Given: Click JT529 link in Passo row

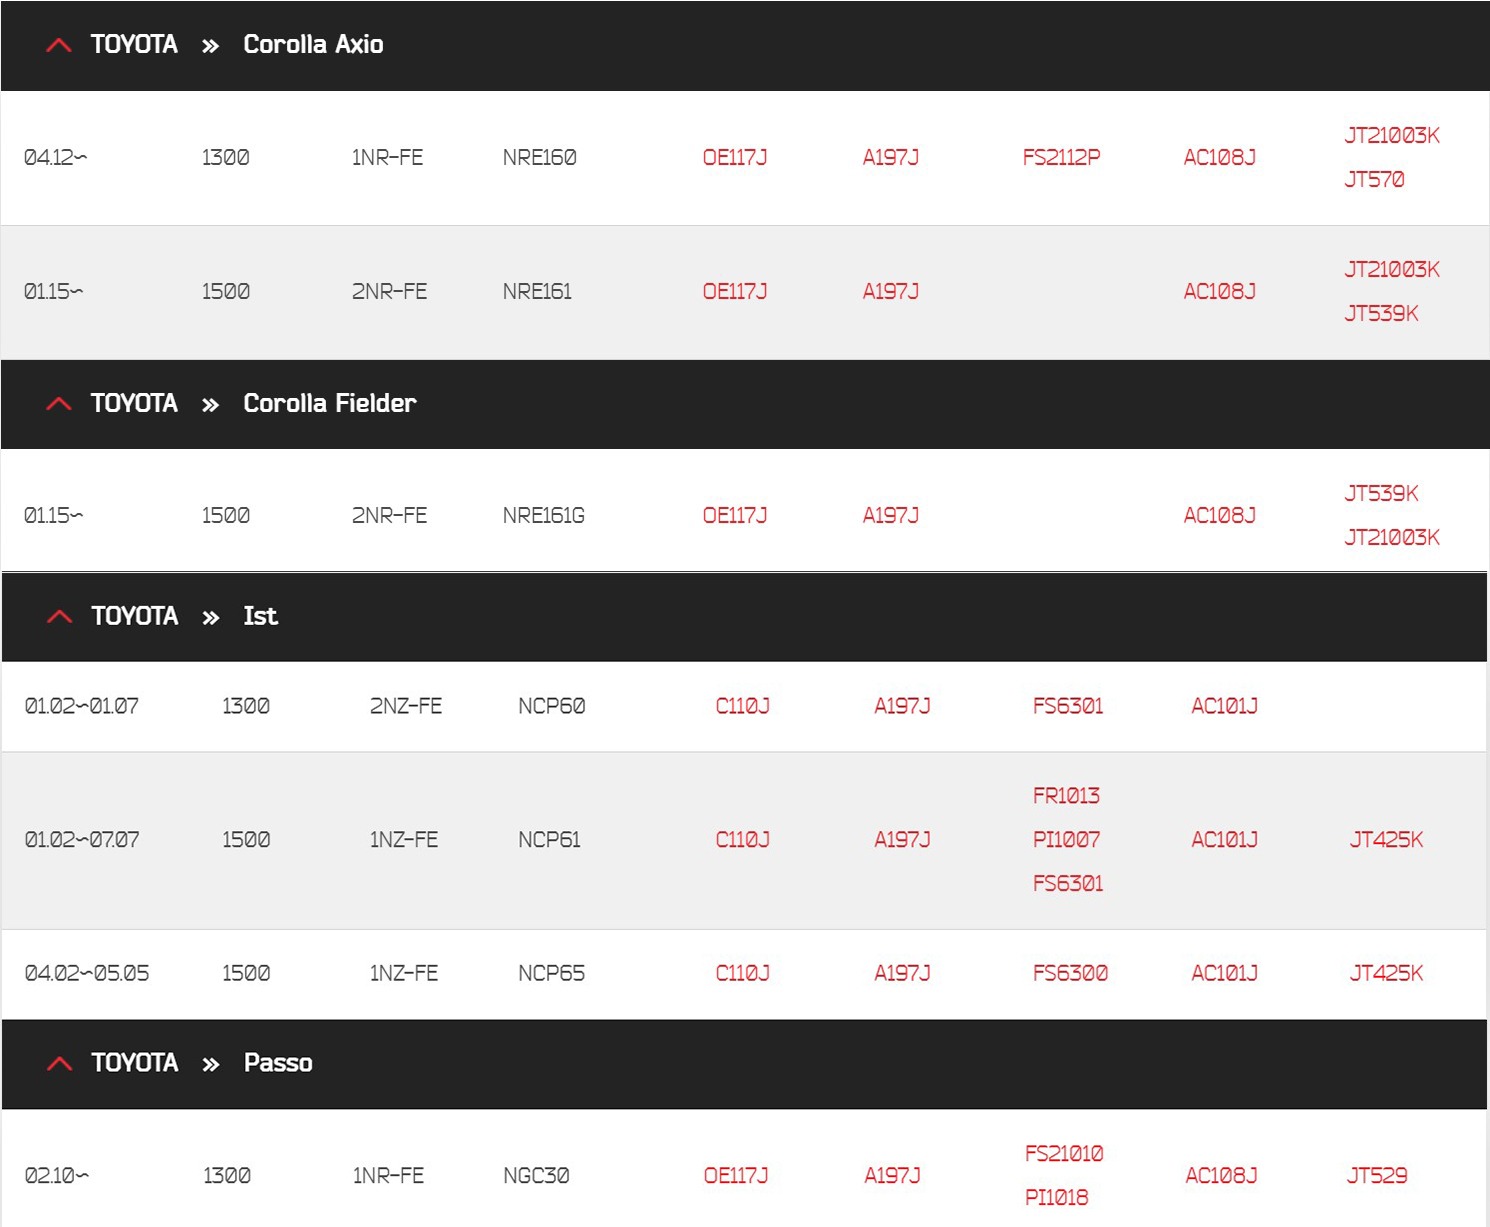Looking at the screenshot, I should [1376, 1176].
